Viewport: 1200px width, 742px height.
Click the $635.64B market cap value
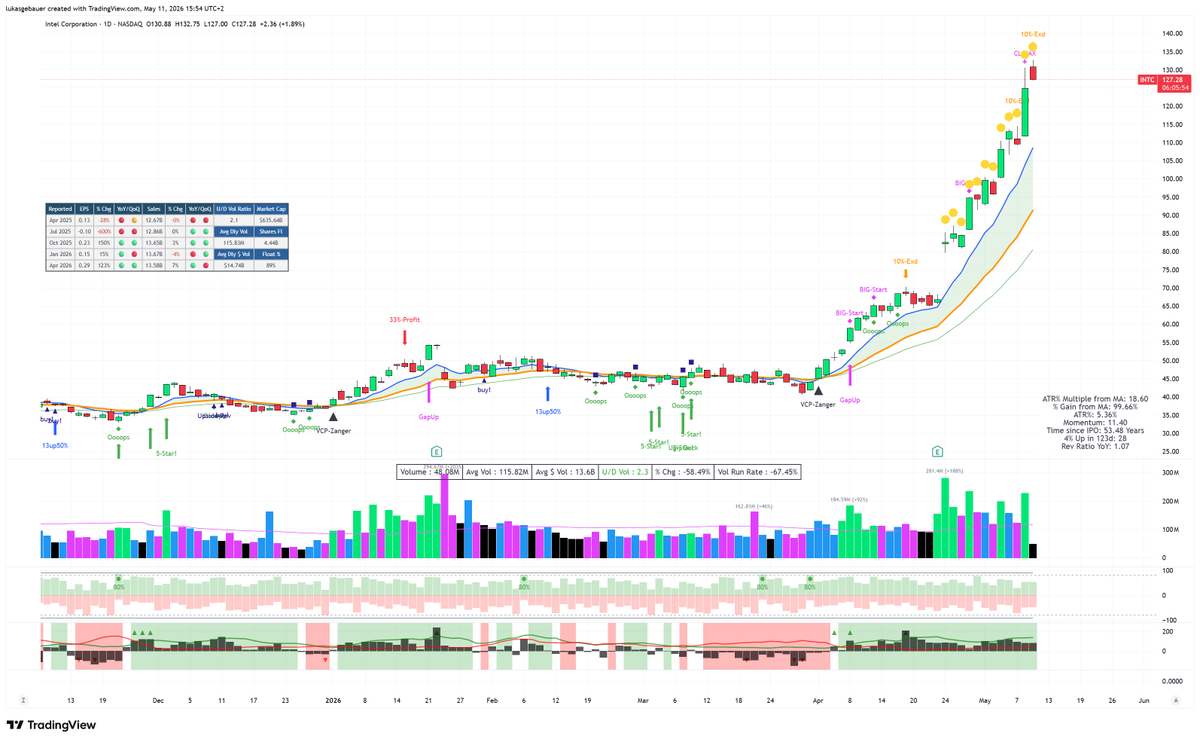point(271,220)
